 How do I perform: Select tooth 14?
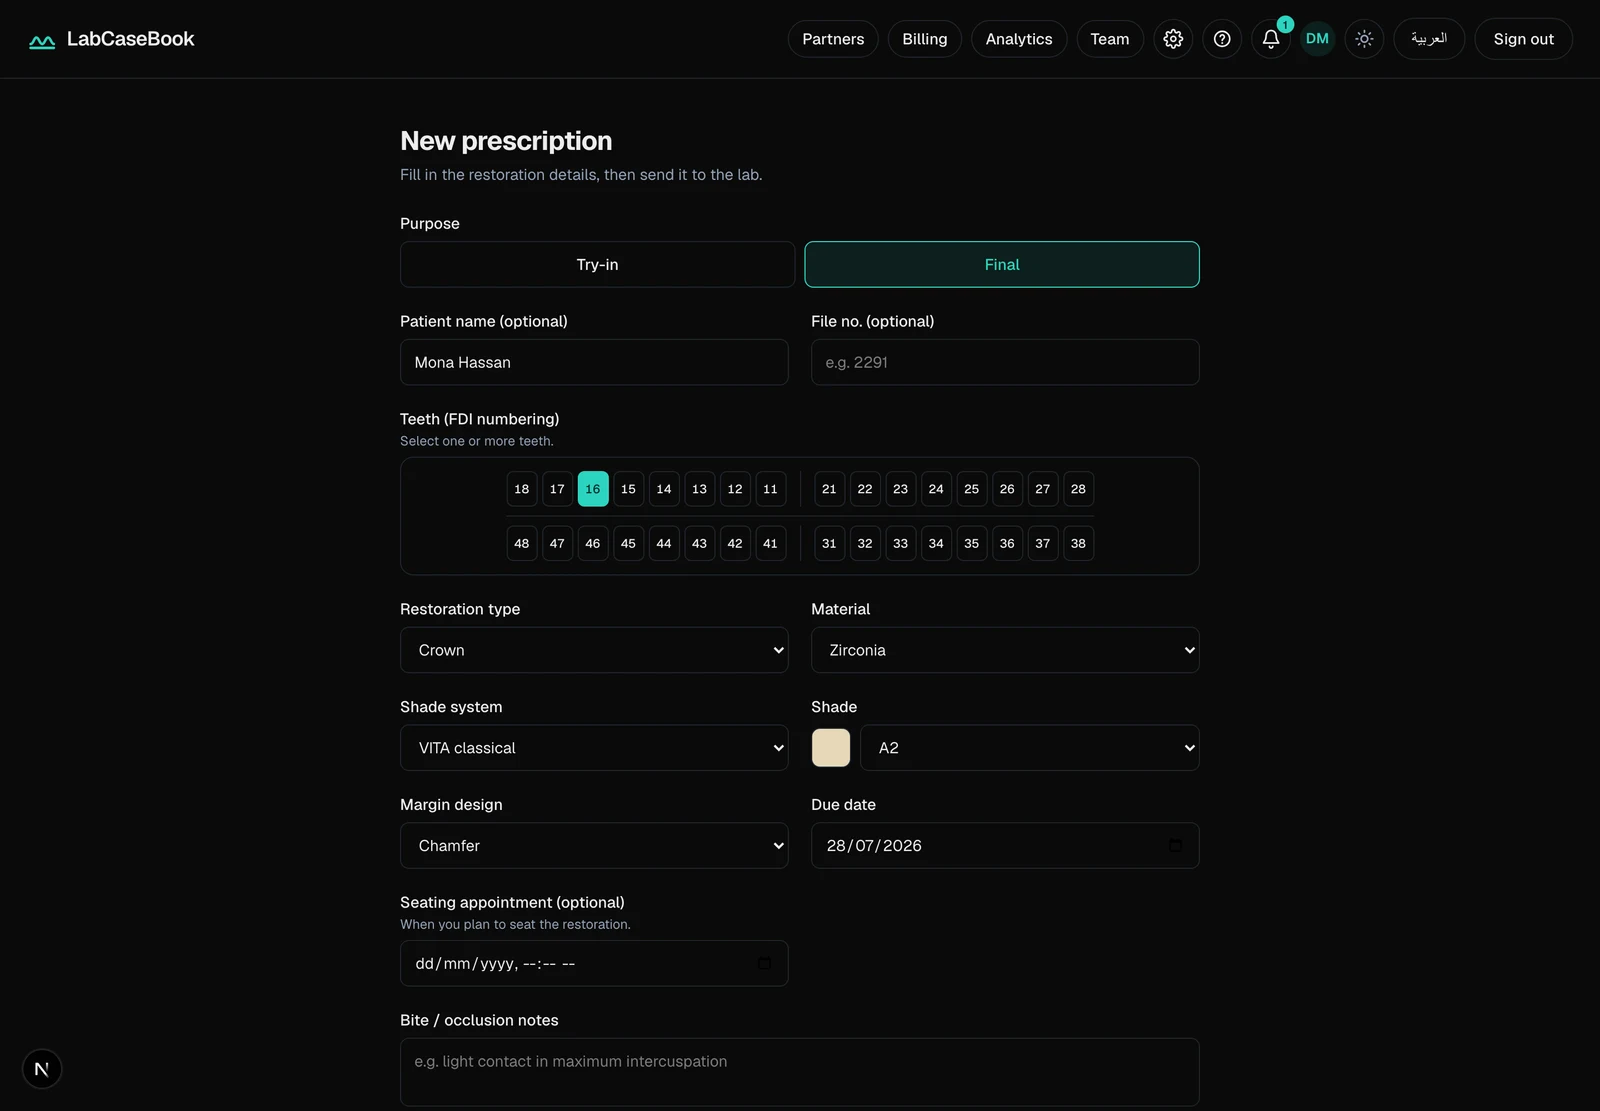click(664, 489)
